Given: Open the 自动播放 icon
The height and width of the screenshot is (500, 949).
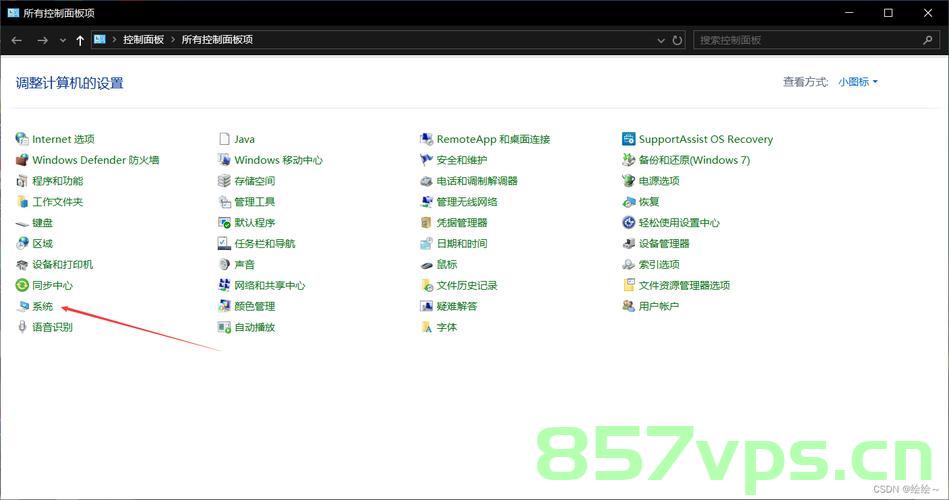Looking at the screenshot, I should [x=224, y=327].
